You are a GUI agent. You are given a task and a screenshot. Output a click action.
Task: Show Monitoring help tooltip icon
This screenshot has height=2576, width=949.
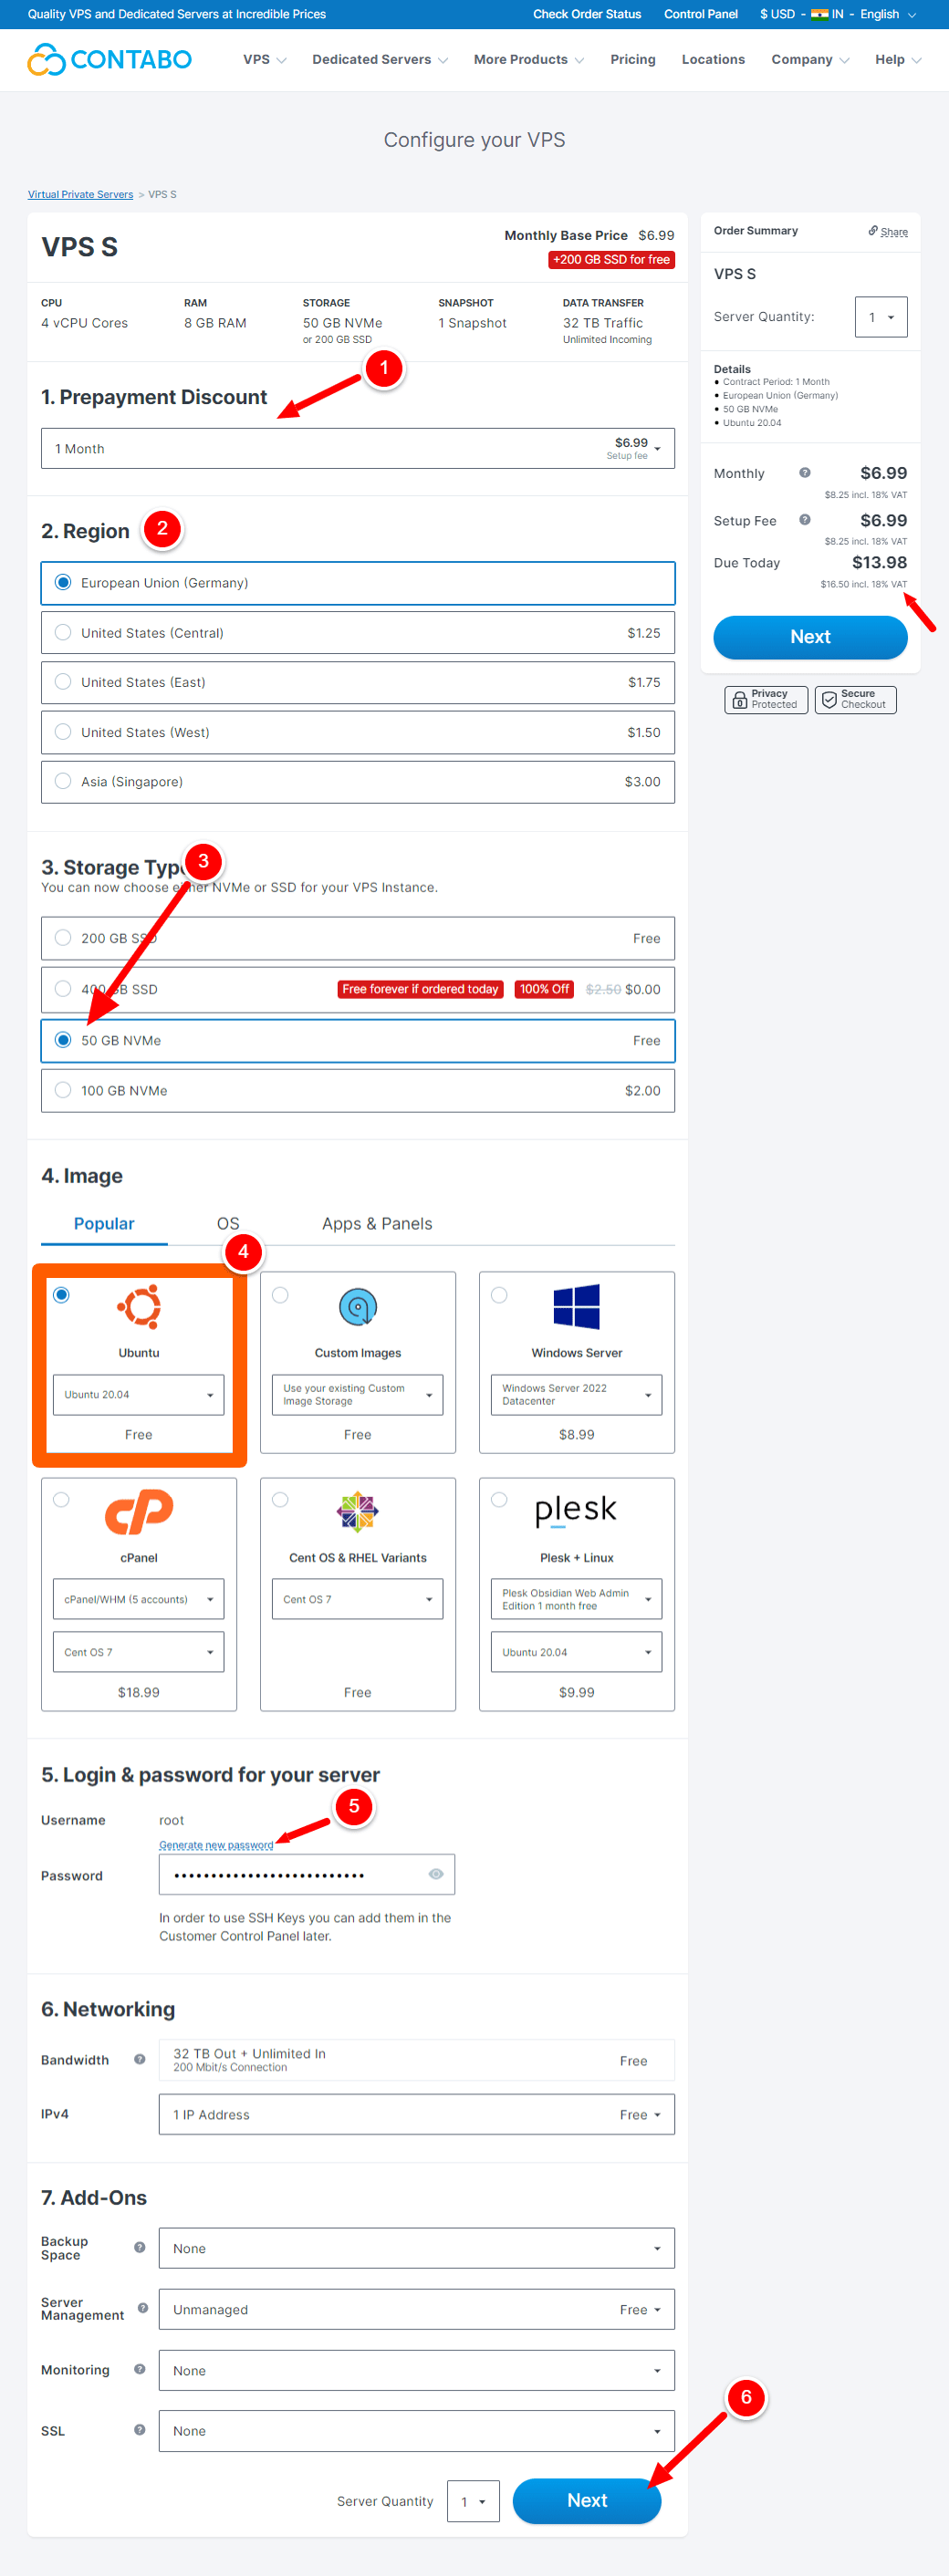click(140, 2369)
